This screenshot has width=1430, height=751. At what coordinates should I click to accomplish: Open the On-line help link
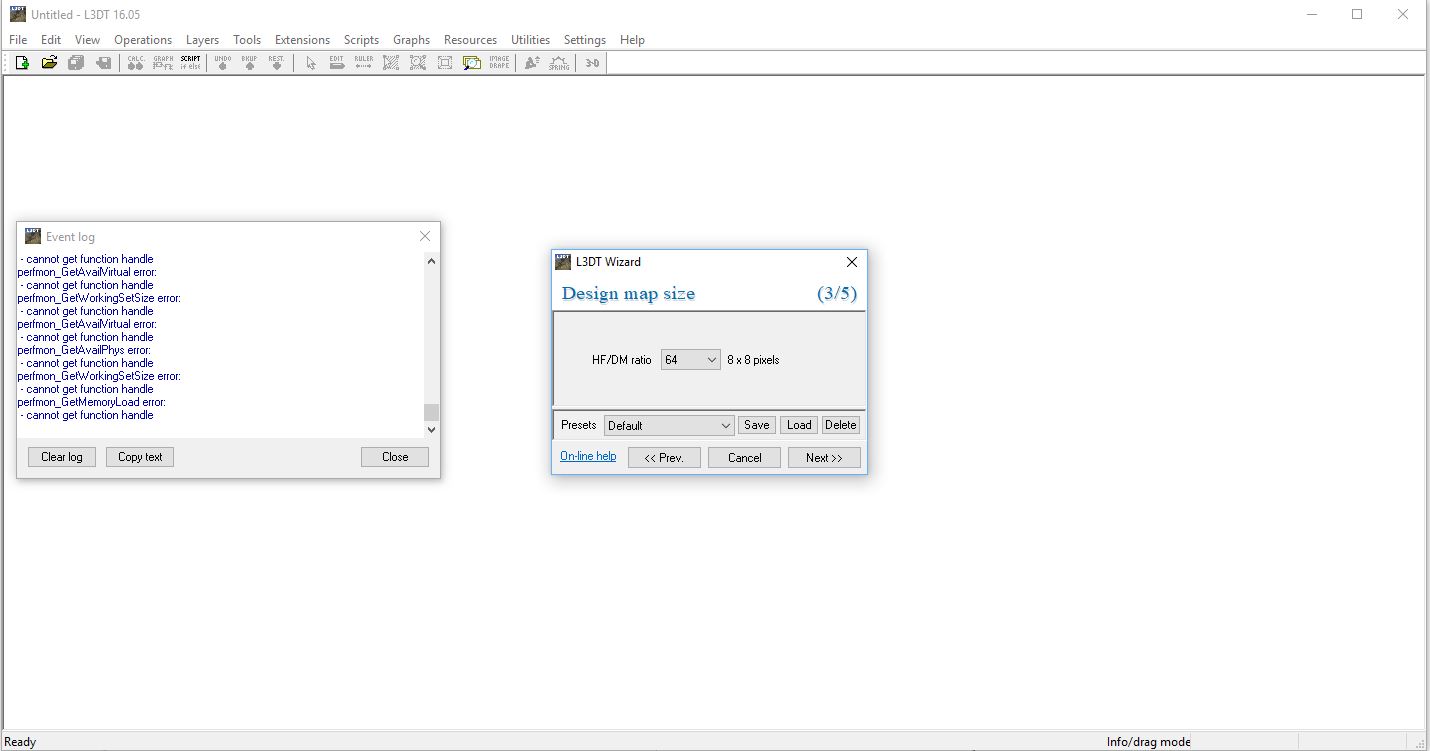point(588,456)
